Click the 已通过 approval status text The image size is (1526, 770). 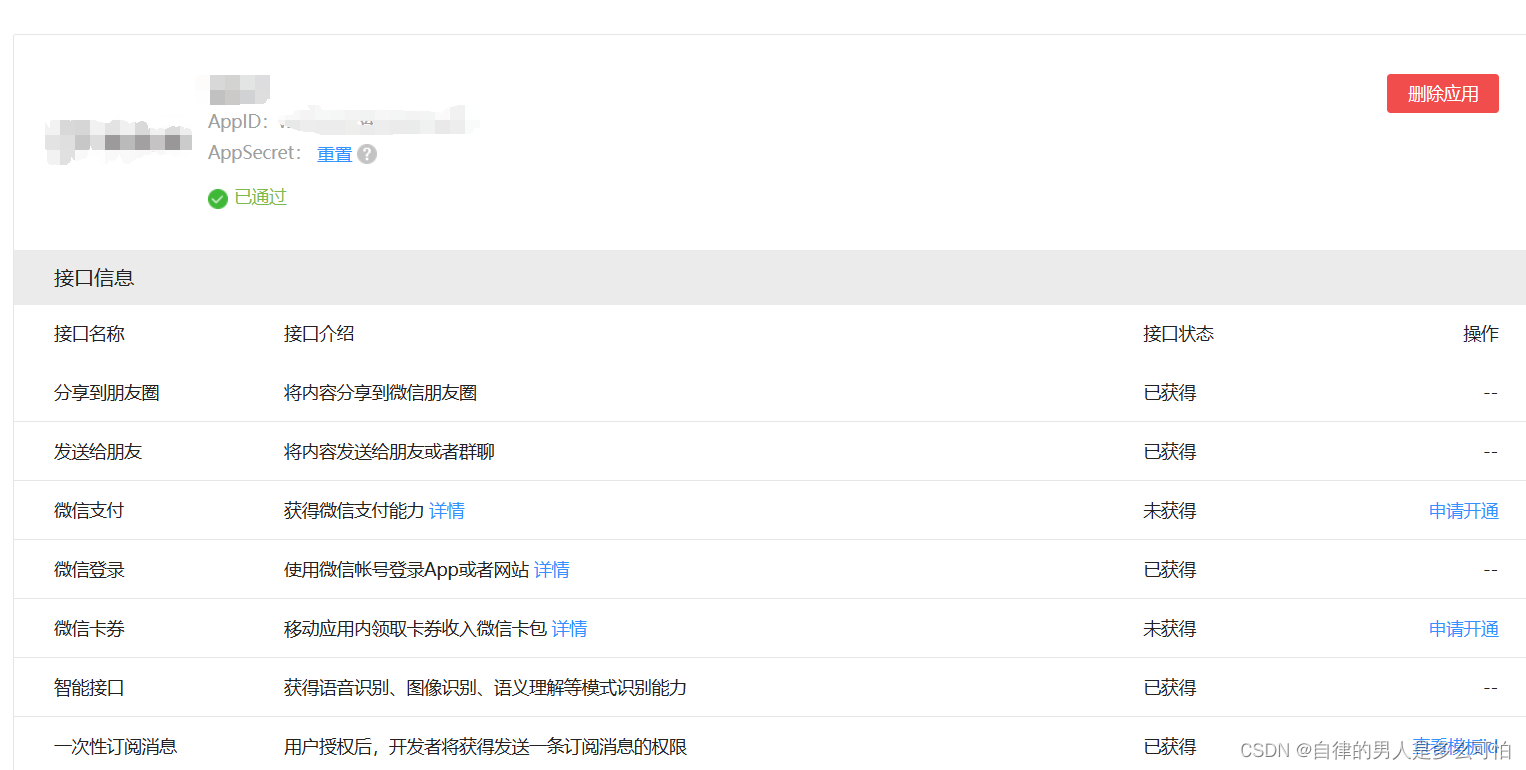[x=260, y=198]
